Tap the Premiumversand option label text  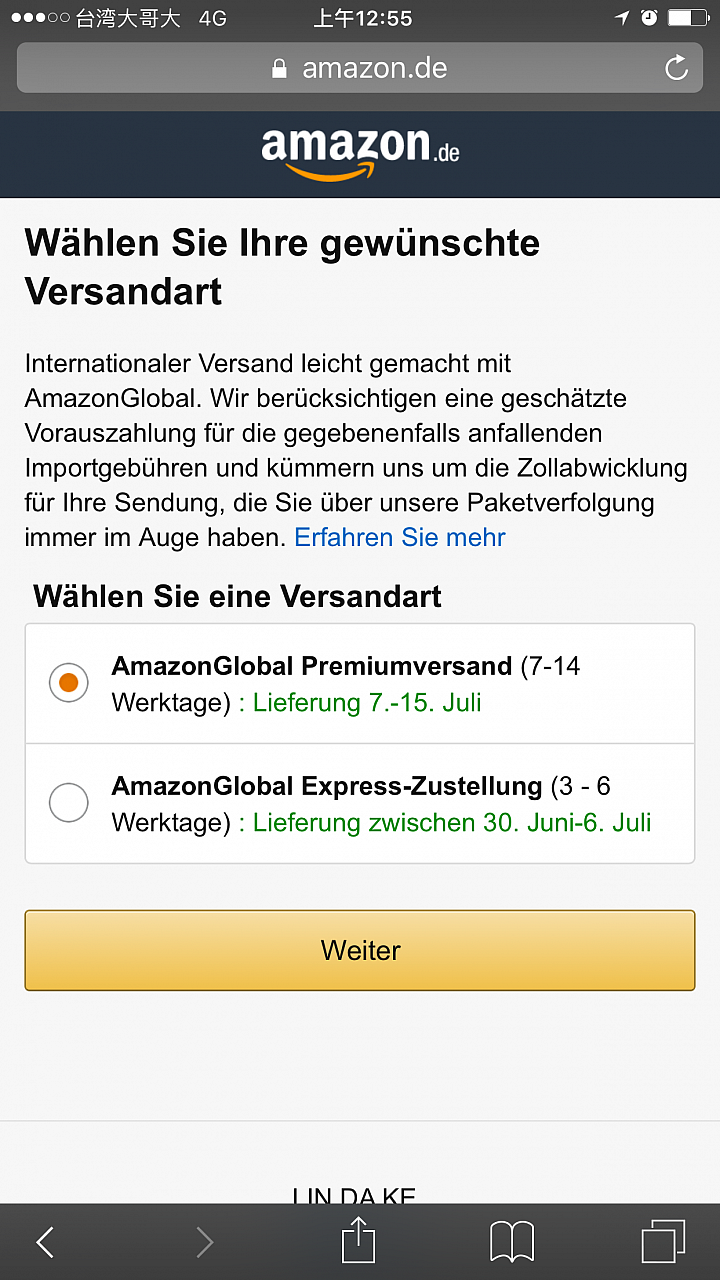pyautogui.click(x=312, y=666)
